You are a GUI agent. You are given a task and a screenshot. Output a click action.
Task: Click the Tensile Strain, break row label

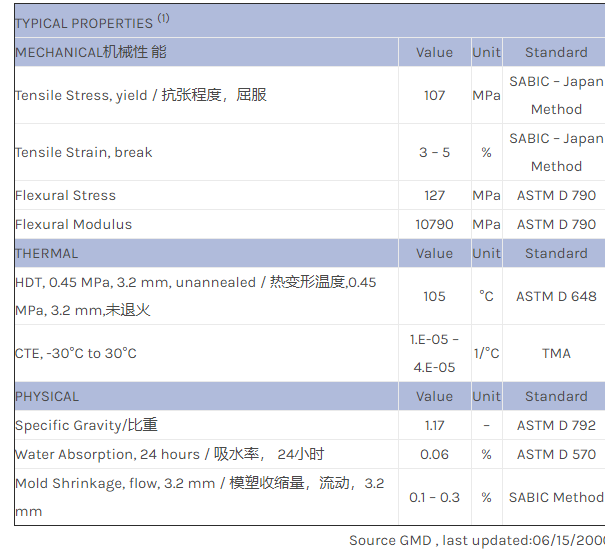pos(83,152)
